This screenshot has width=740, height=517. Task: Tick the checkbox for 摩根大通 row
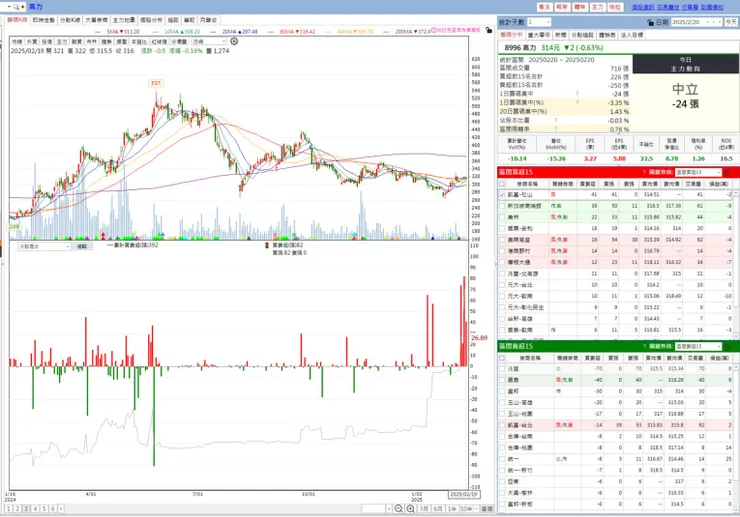502,263
